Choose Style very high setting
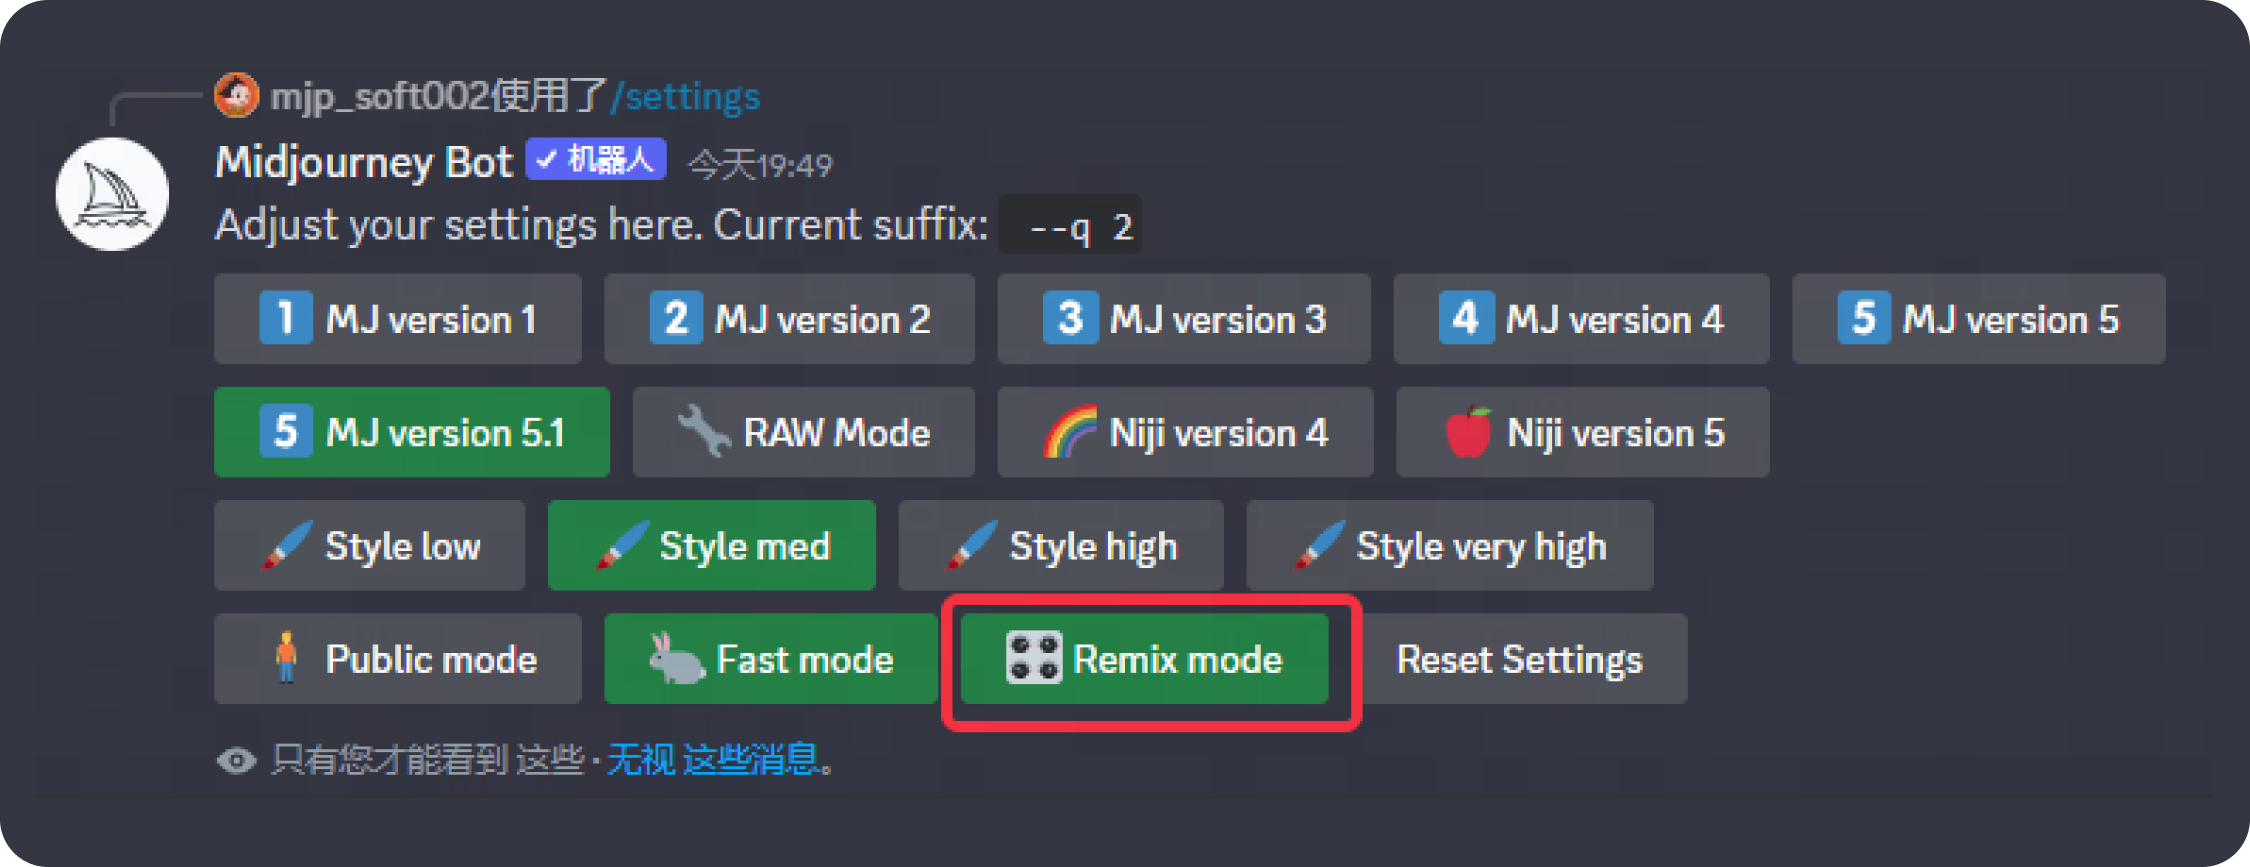This screenshot has width=2250, height=867. (1449, 546)
